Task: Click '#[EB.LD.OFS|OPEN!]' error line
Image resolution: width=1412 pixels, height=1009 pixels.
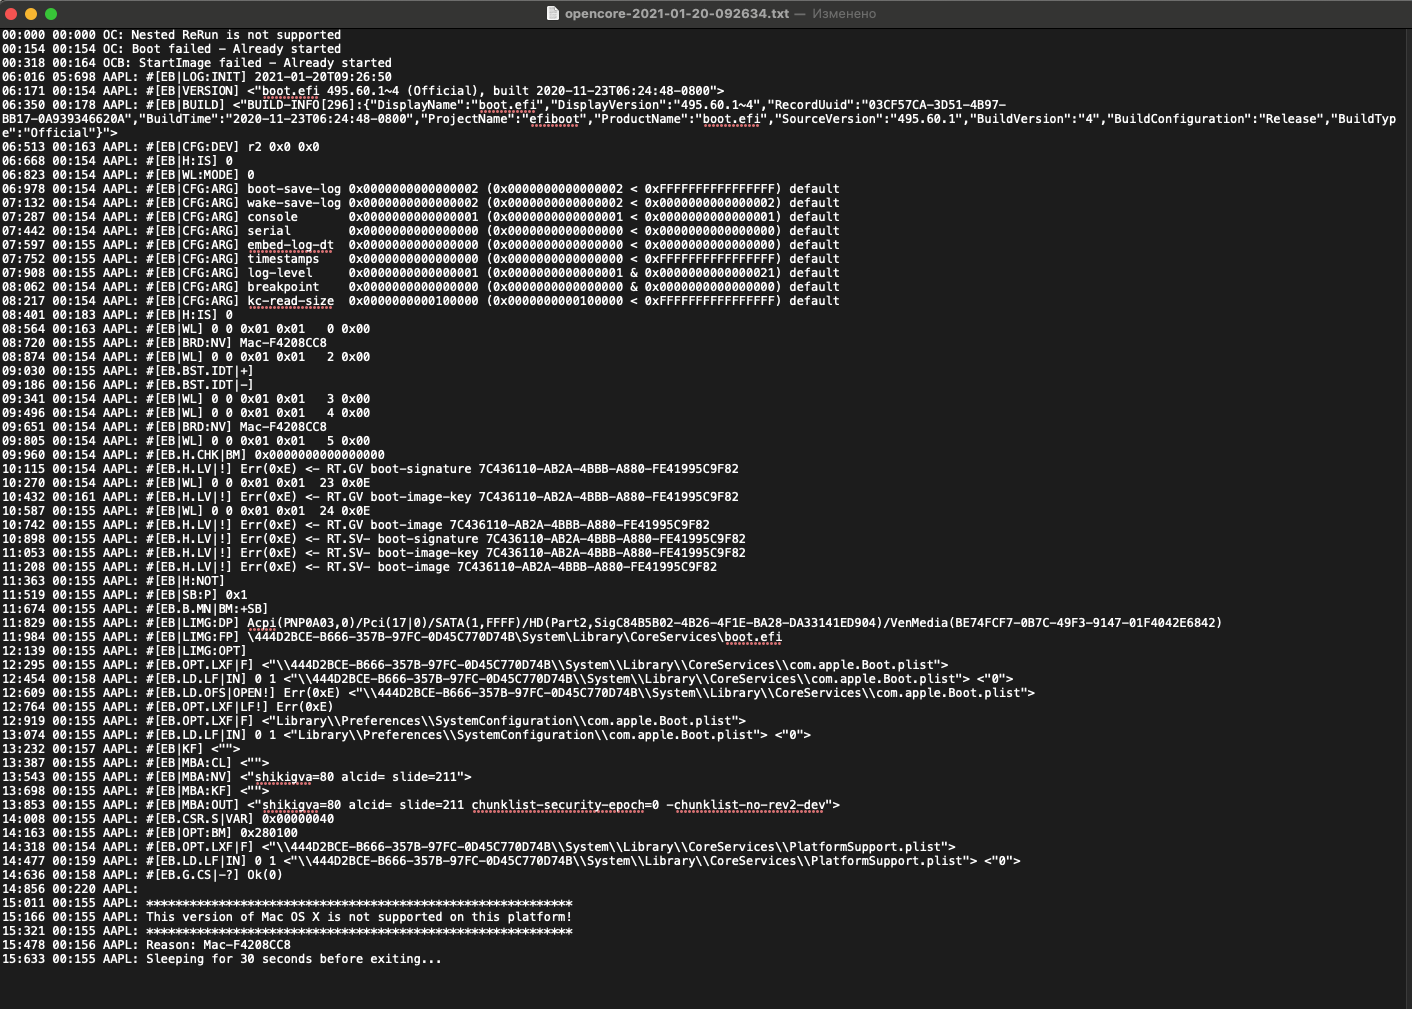Action: tap(518, 693)
